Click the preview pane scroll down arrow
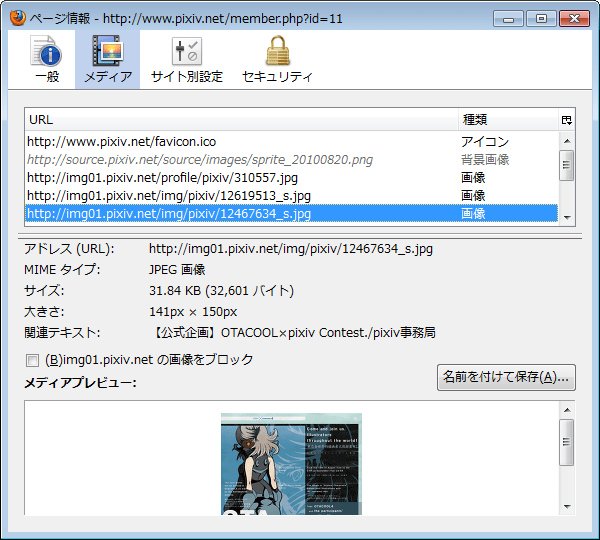600x540 pixels. 567,506
